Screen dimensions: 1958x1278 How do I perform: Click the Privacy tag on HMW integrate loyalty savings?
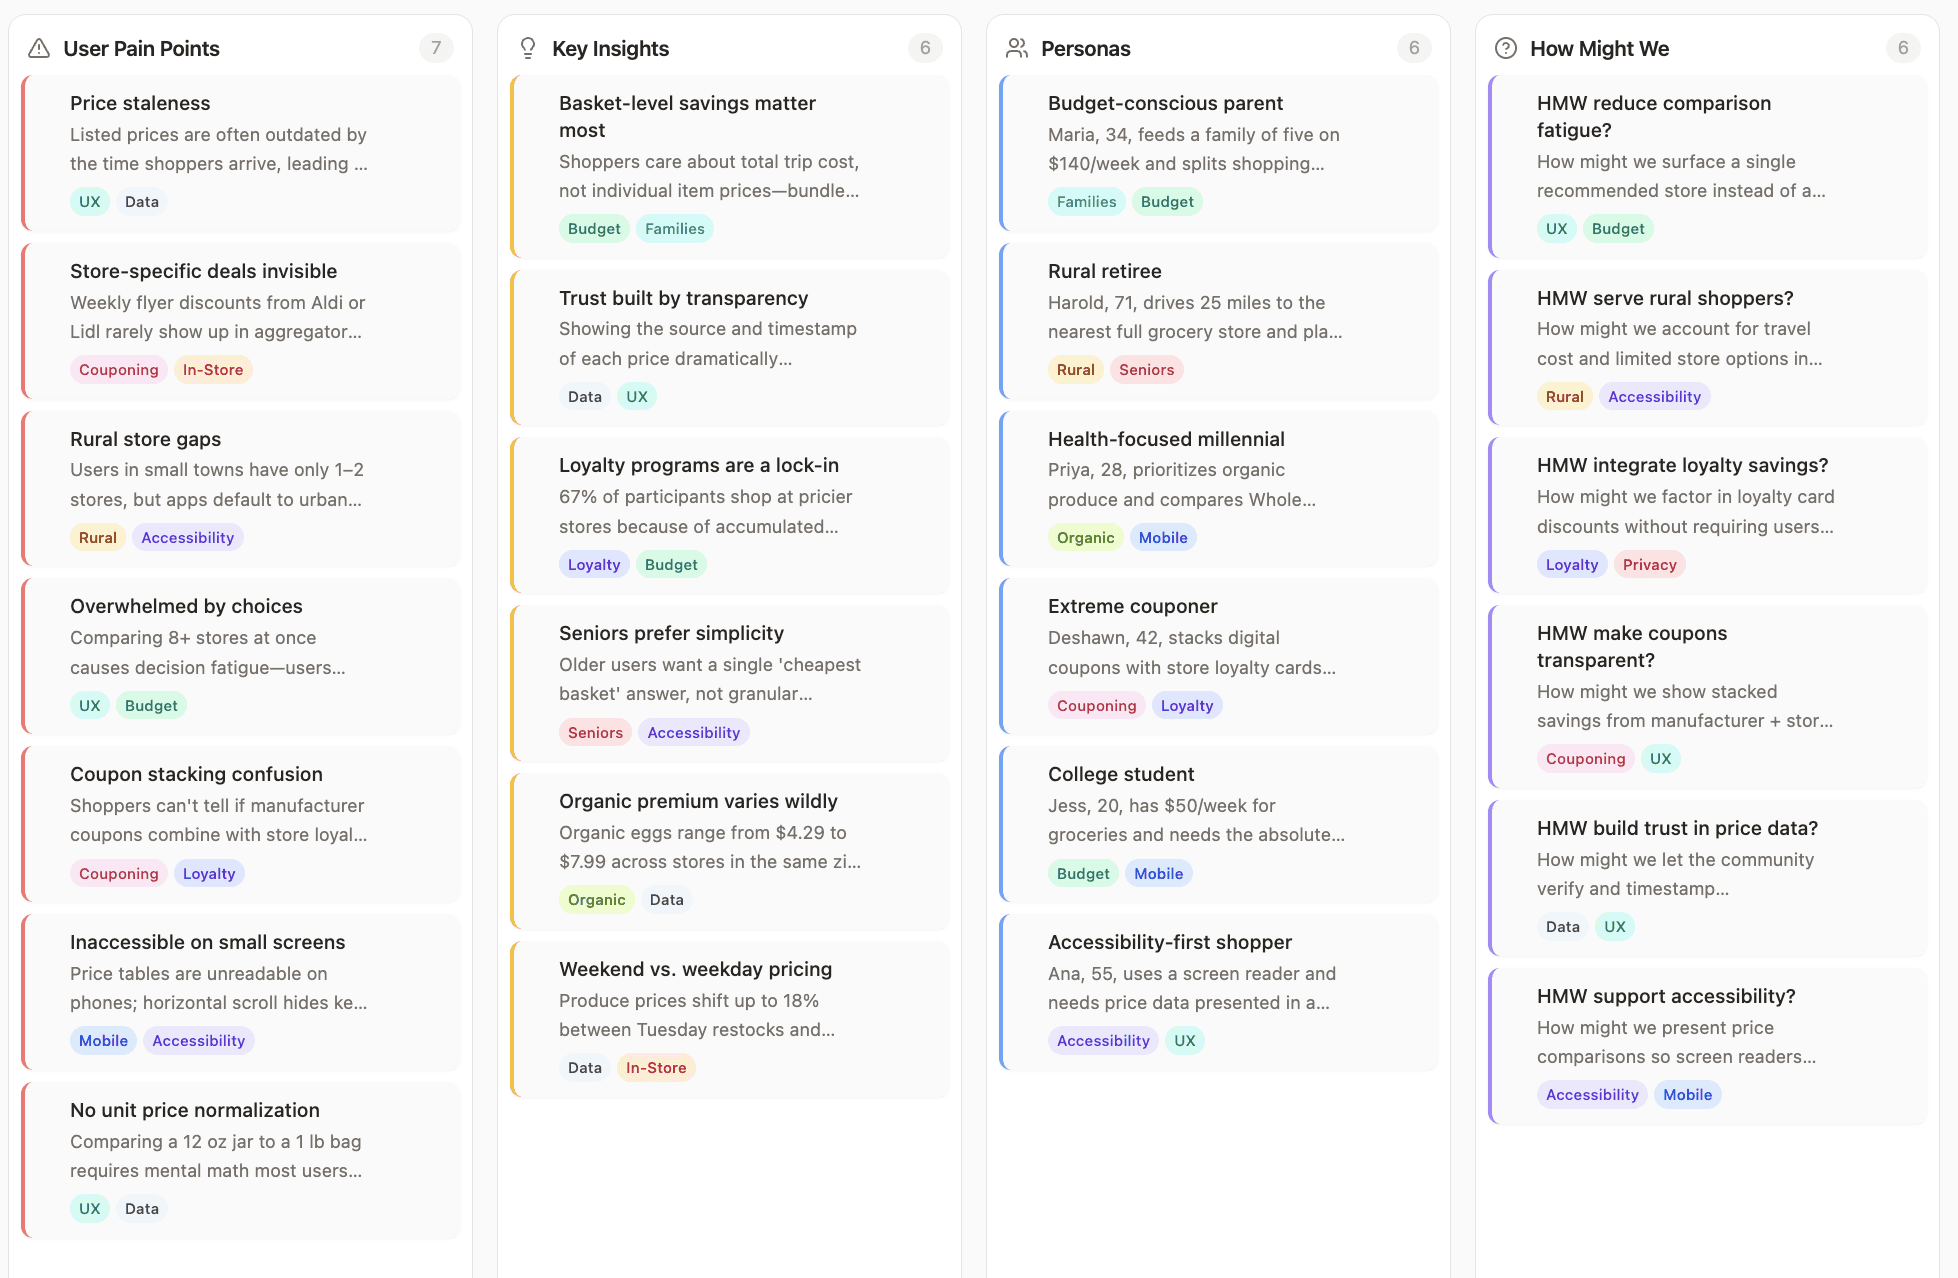pyautogui.click(x=1649, y=565)
